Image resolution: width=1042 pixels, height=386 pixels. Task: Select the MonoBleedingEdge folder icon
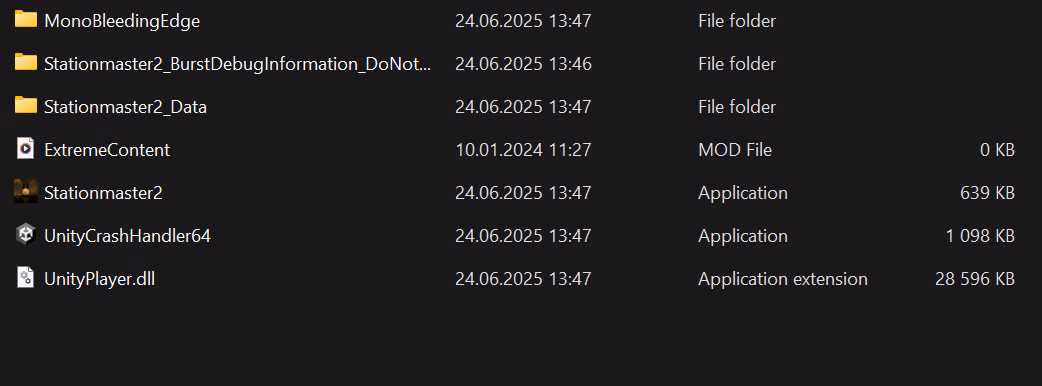pyautogui.click(x=26, y=19)
